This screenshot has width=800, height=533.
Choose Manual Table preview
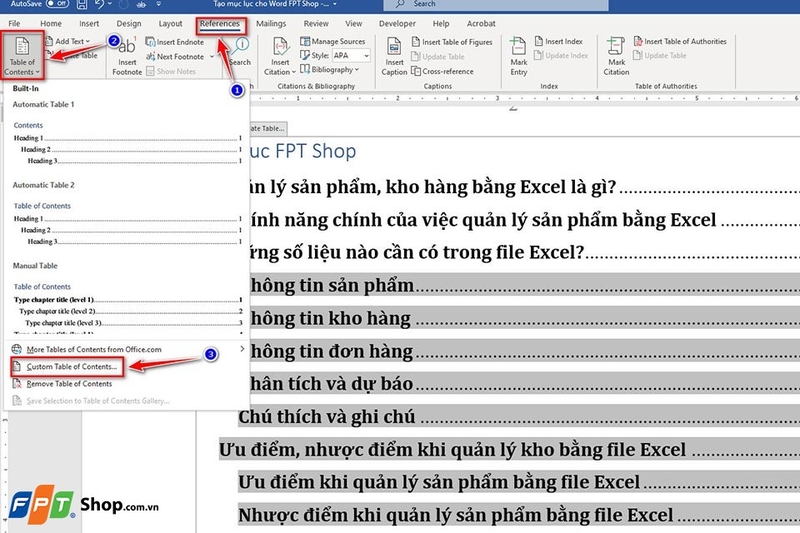point(127,297)
